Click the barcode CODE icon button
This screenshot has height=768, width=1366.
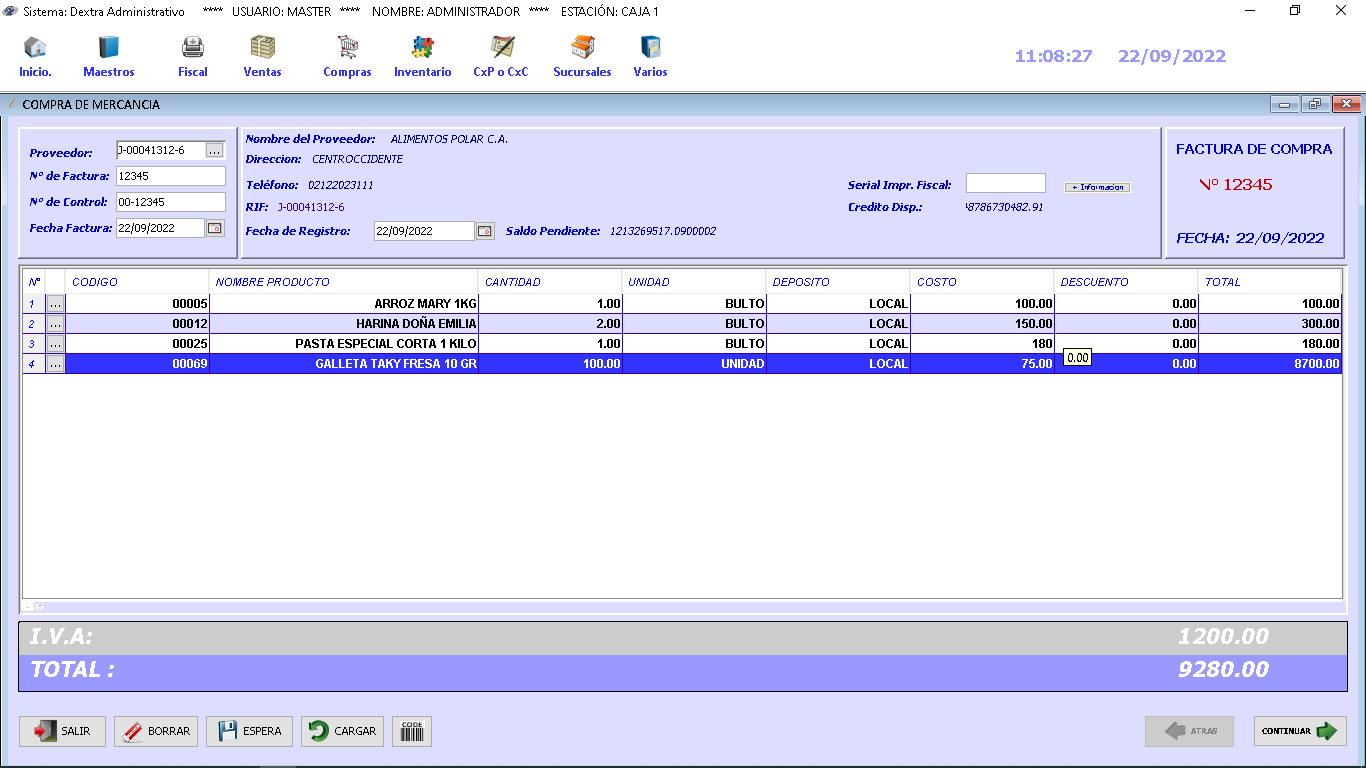click(412, 731)
